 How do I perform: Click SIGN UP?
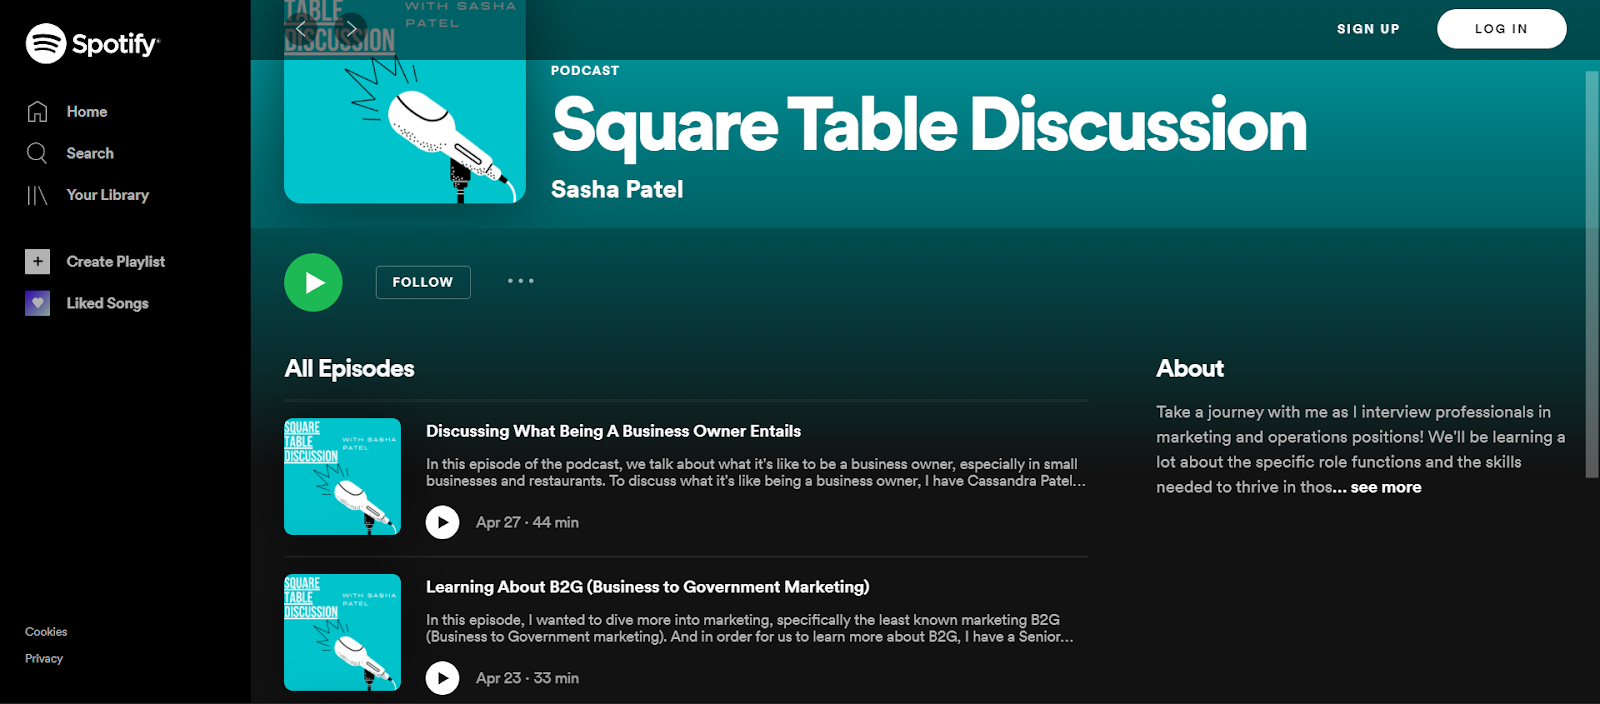(1368, 29)
